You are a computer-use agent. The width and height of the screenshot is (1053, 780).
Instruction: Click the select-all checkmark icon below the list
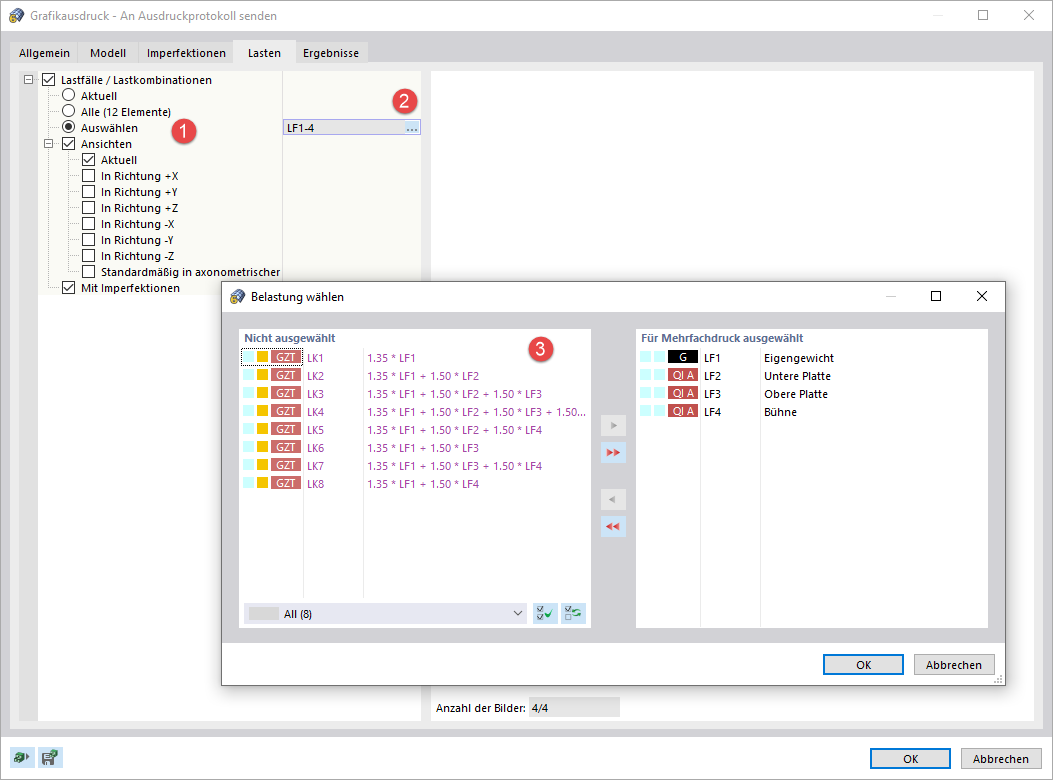pos(545,613)
